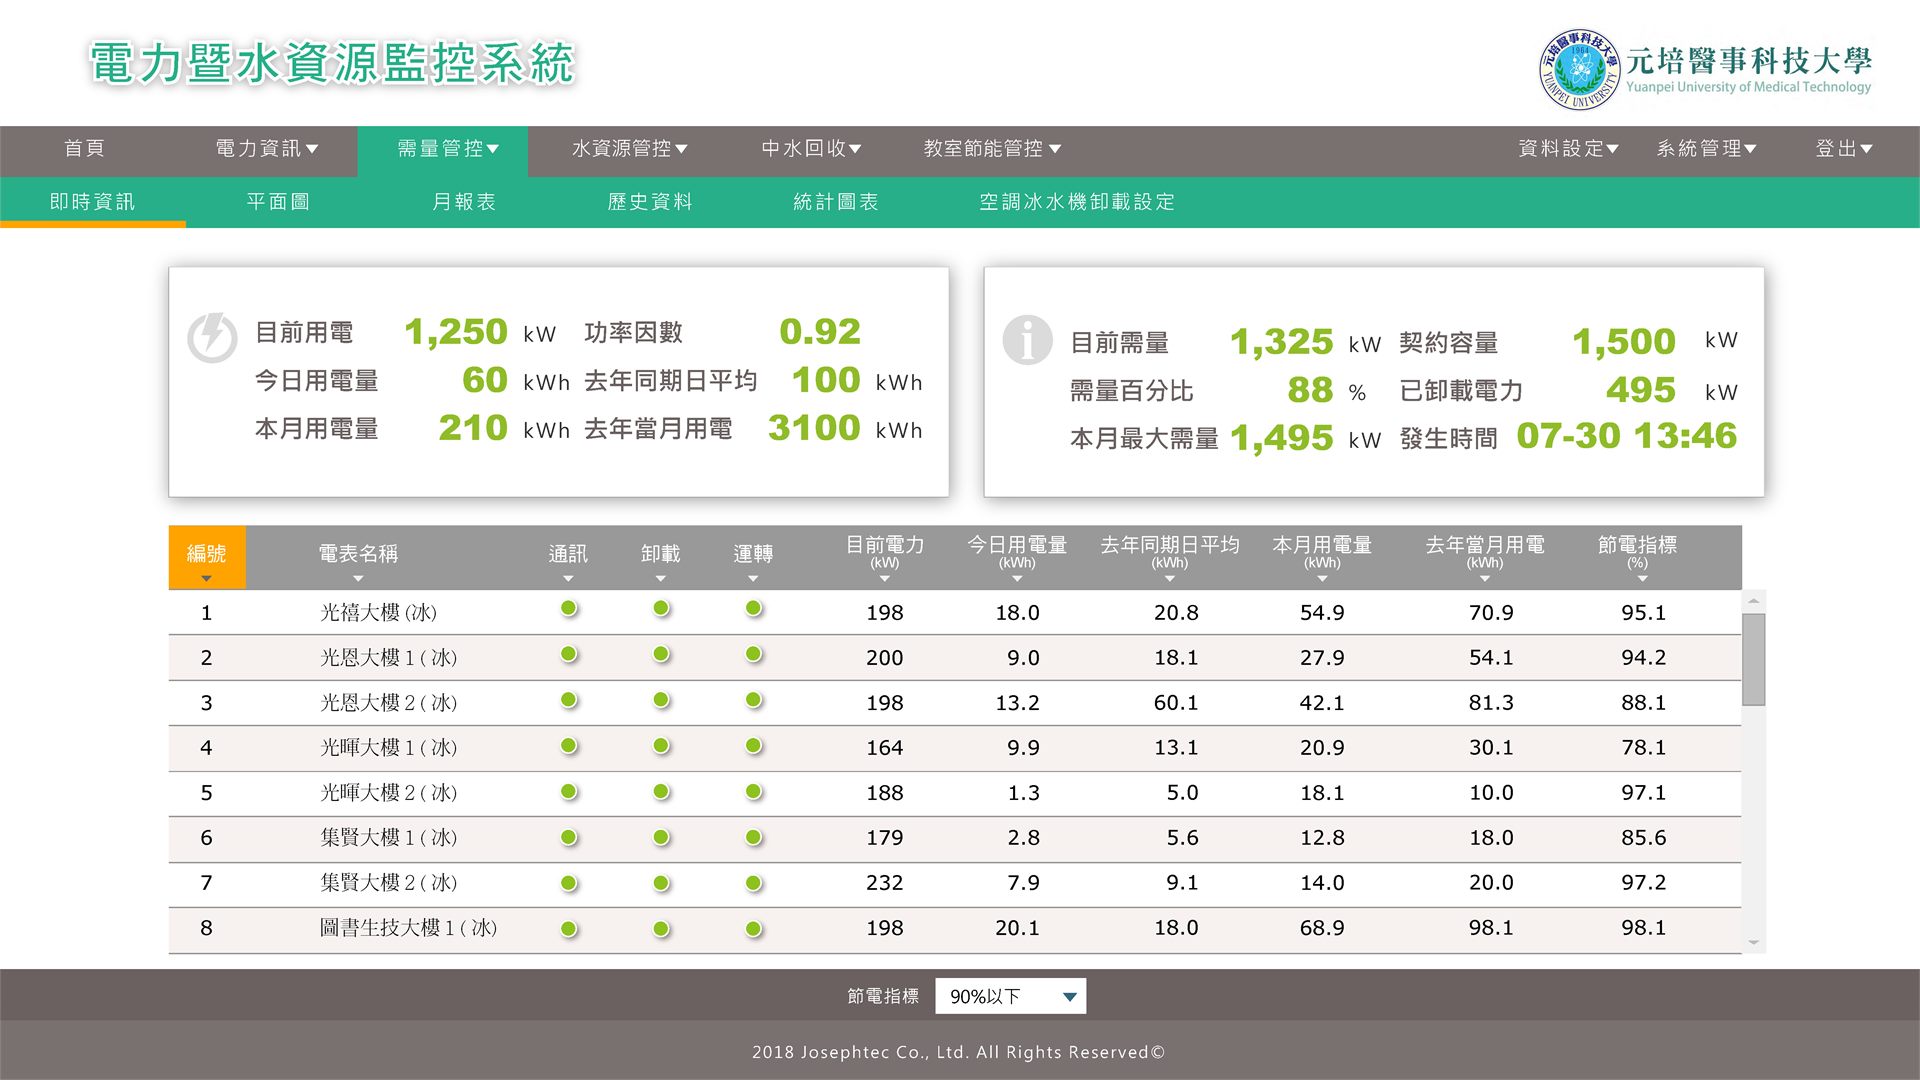
Task: Expand the 水資源管控 menu
Action: [x=630, y=149]
